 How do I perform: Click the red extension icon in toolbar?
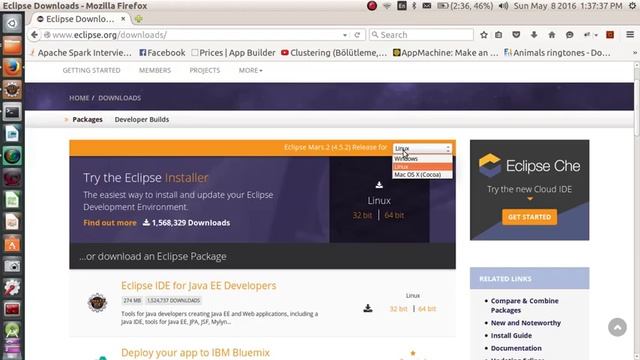coord(610,35)
